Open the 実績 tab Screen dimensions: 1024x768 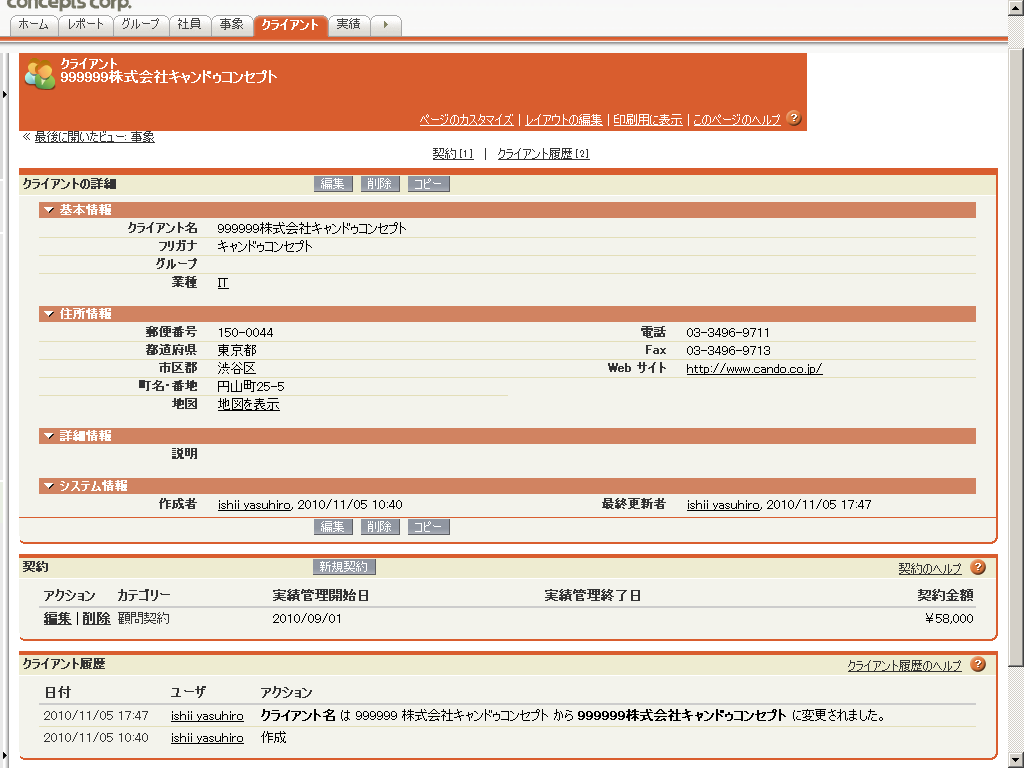pyautogui.click(x=349, y=25)
